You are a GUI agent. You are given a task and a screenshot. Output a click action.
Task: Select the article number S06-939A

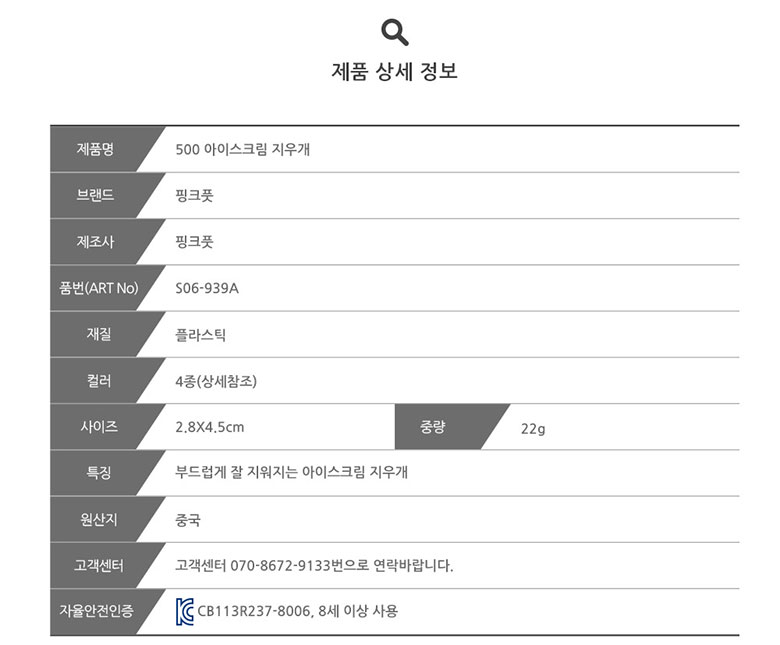tap(207, 288)
